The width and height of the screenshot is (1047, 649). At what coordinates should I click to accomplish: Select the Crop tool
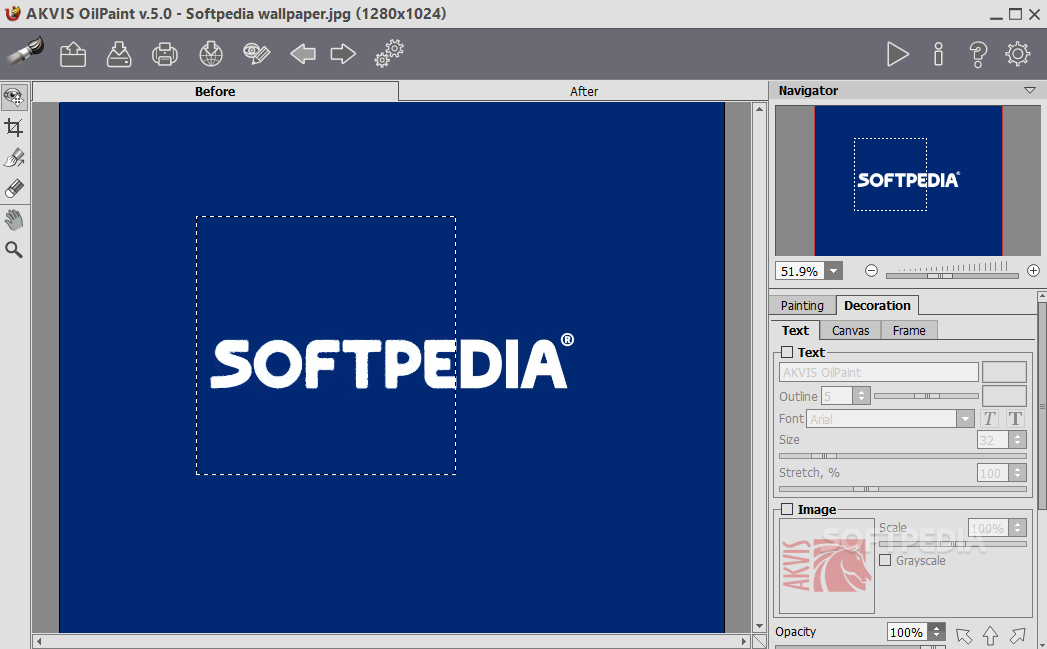14,127
